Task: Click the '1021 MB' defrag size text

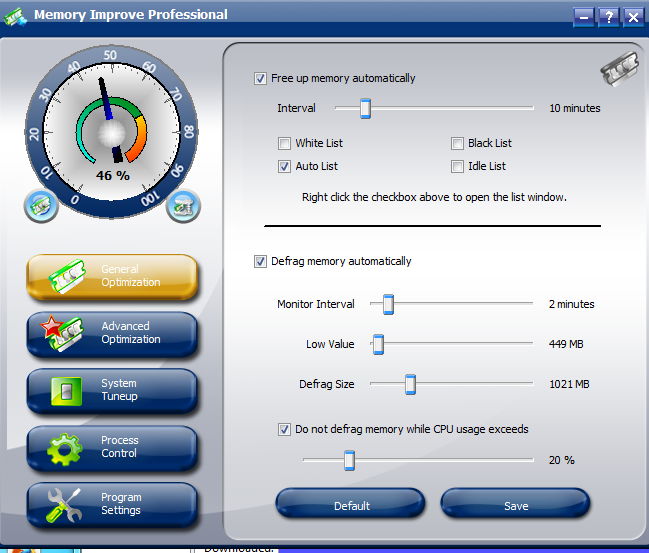Action: point(569,384)
